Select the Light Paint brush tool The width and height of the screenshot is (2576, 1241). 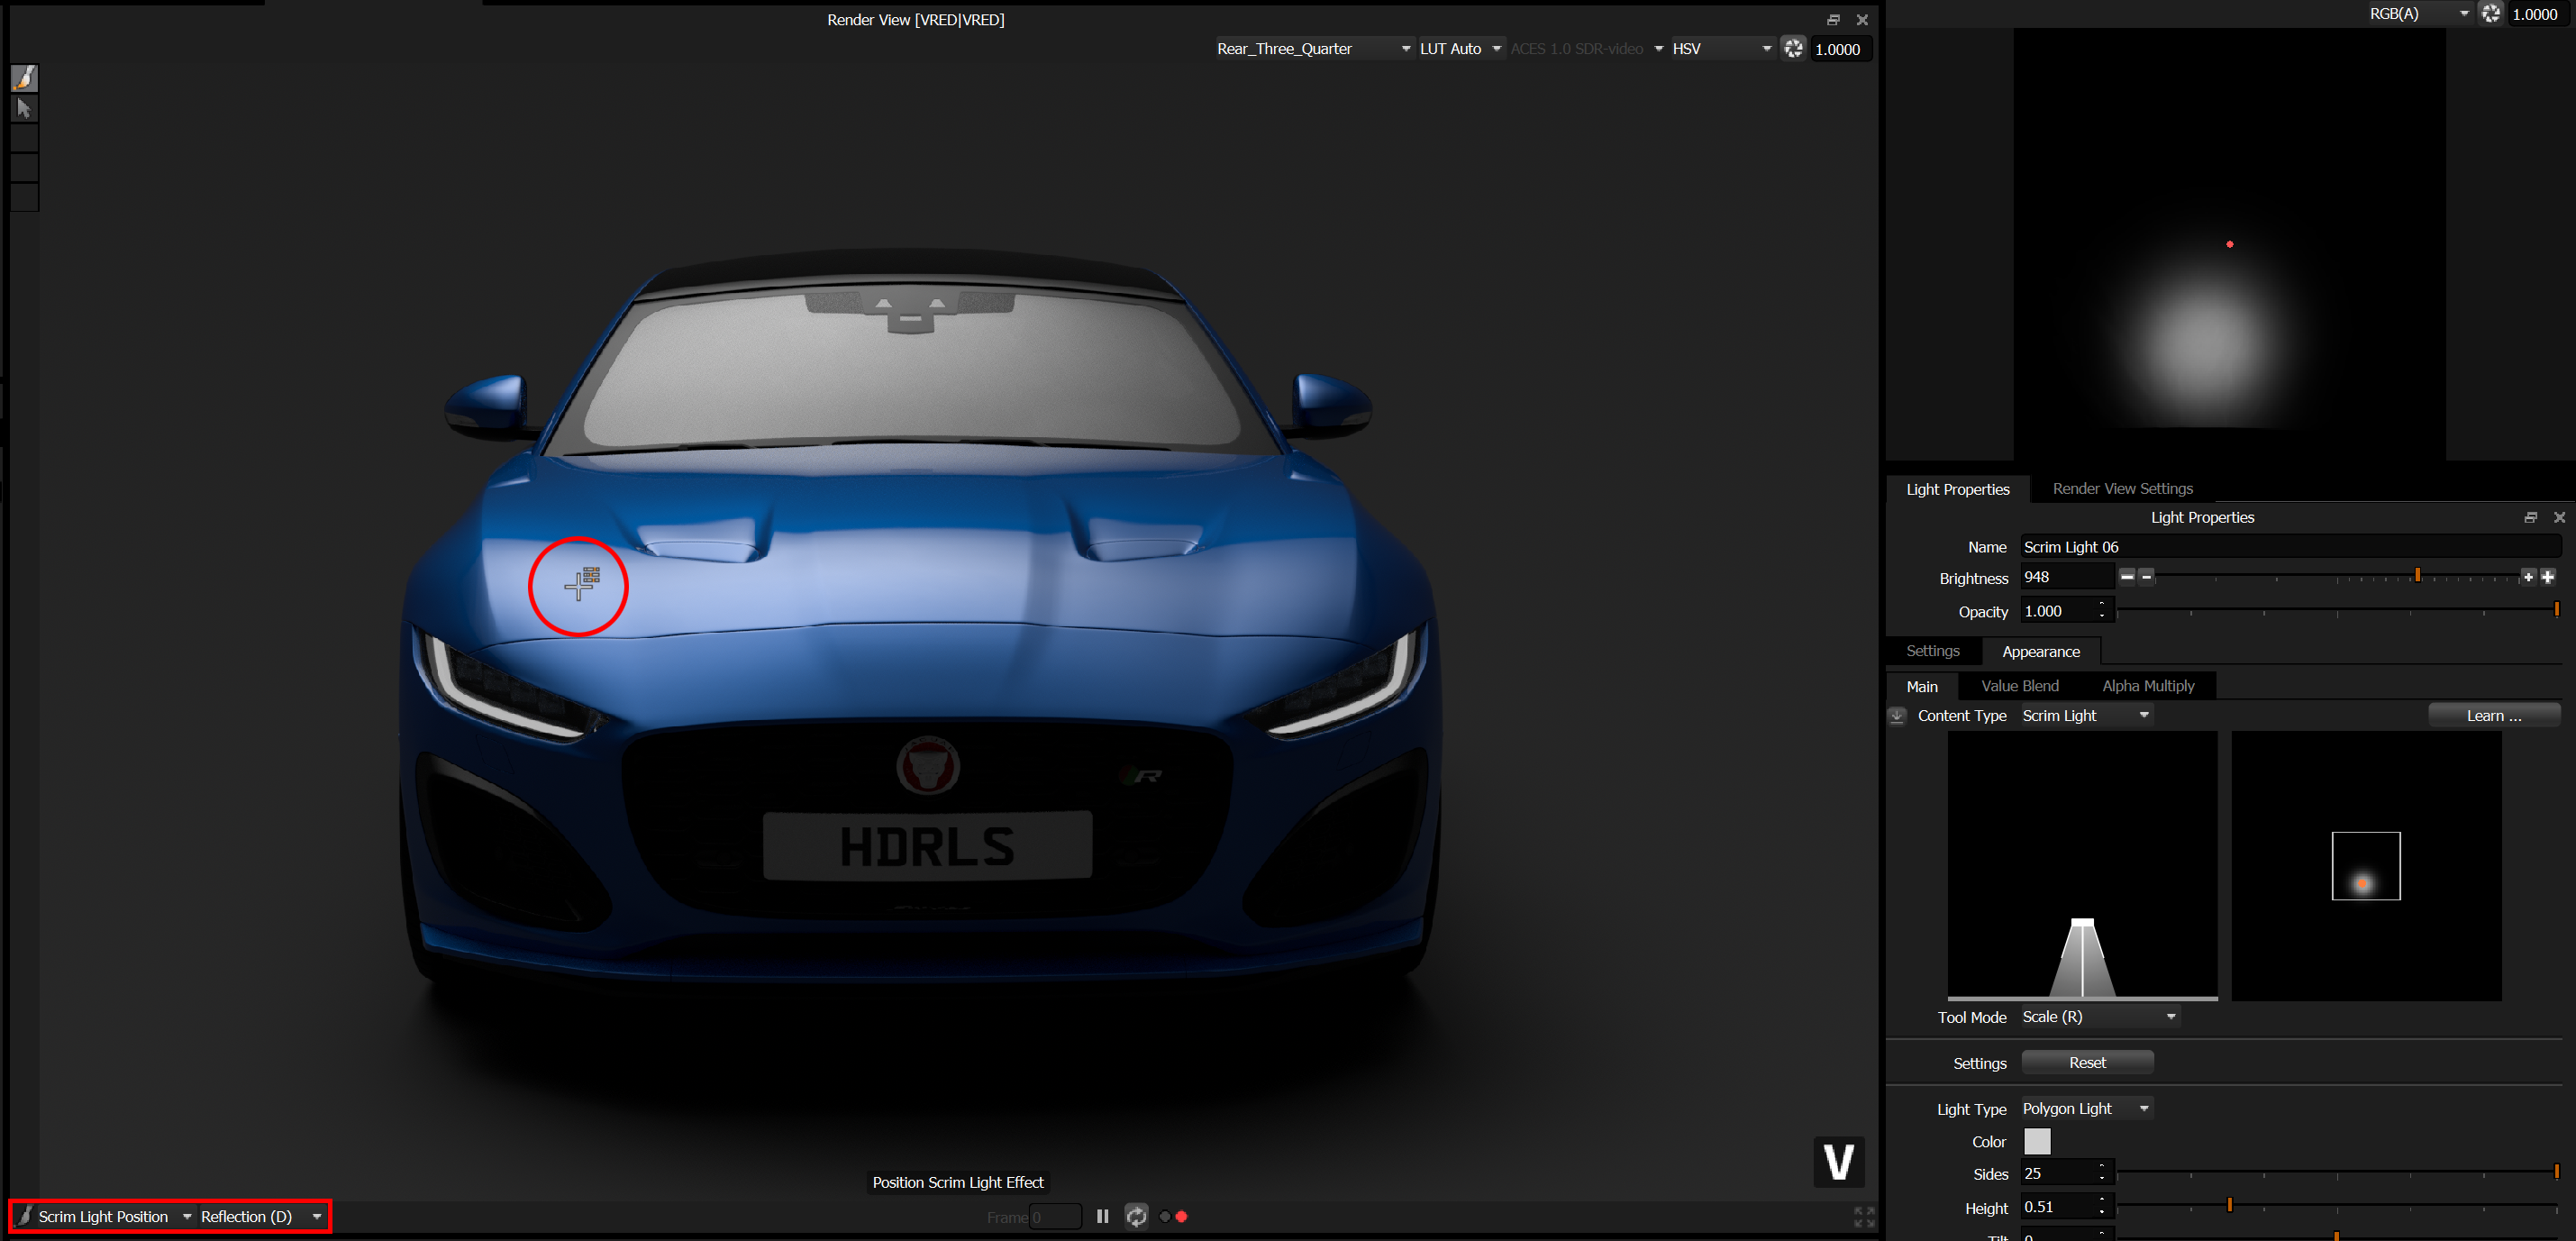point(24,78)
